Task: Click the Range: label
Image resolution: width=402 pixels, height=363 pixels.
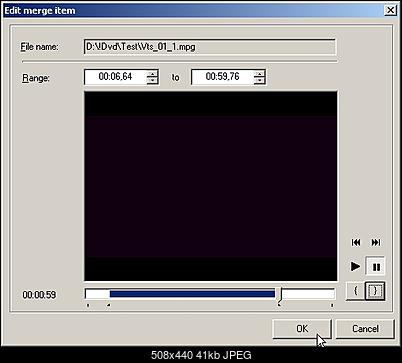Action: point(36,78)
